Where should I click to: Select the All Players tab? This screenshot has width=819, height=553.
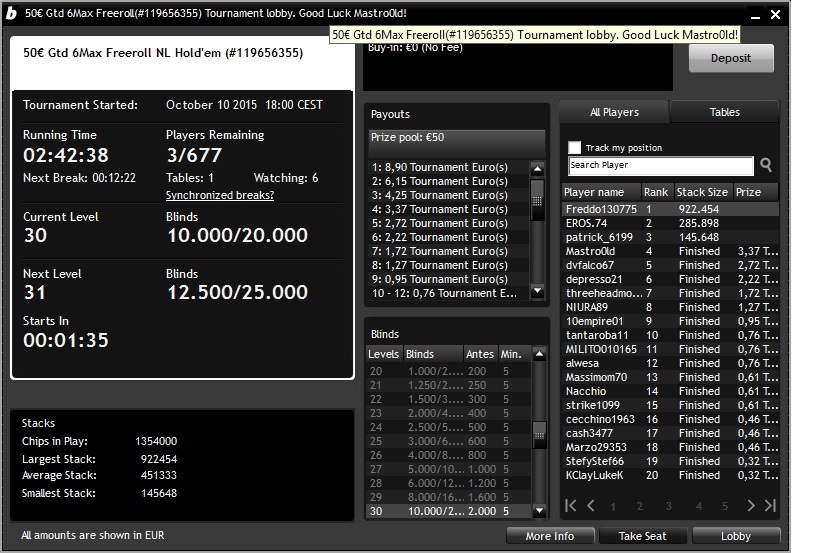click(614, 112)
